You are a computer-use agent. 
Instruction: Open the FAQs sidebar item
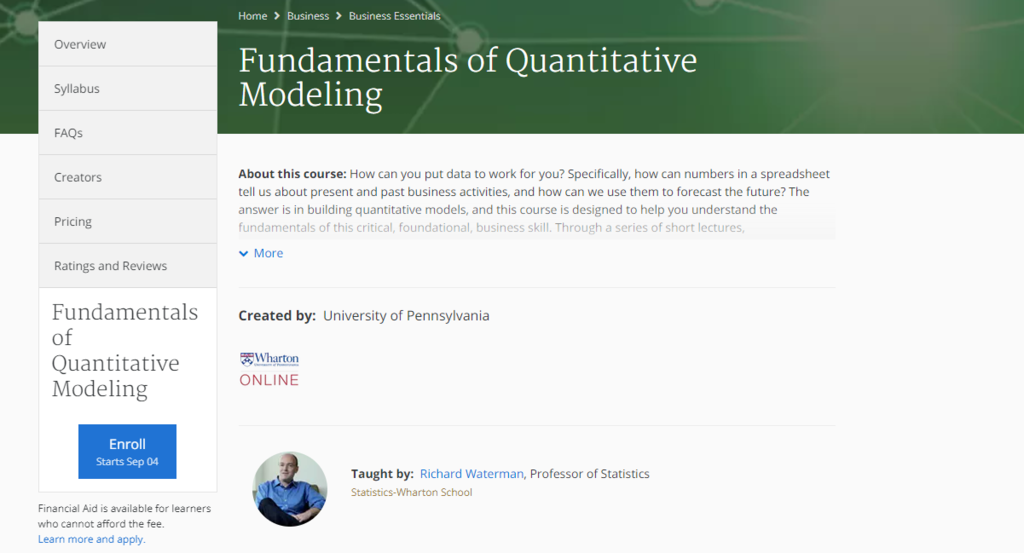128,133
